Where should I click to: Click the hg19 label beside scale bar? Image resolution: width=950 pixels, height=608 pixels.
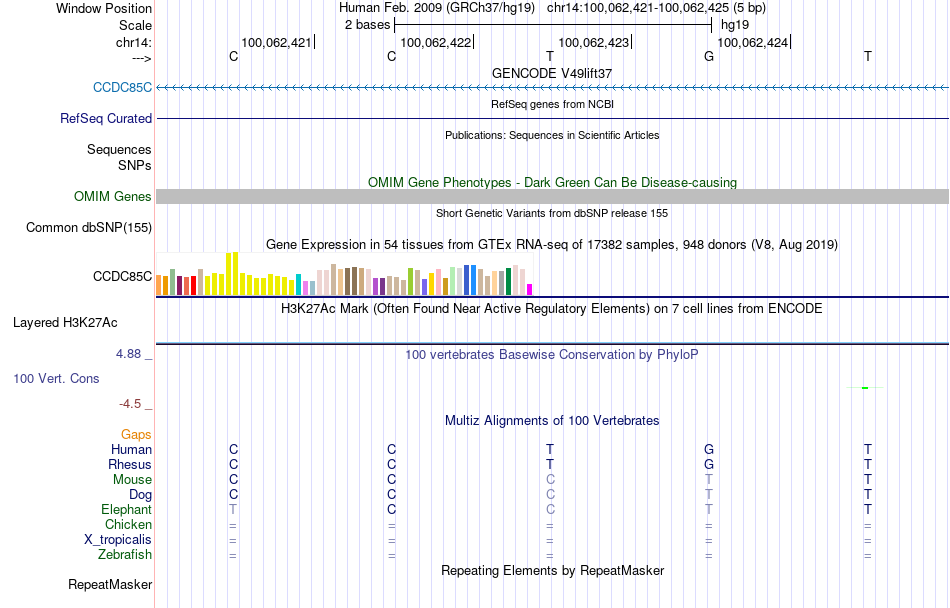coord(735,25)
